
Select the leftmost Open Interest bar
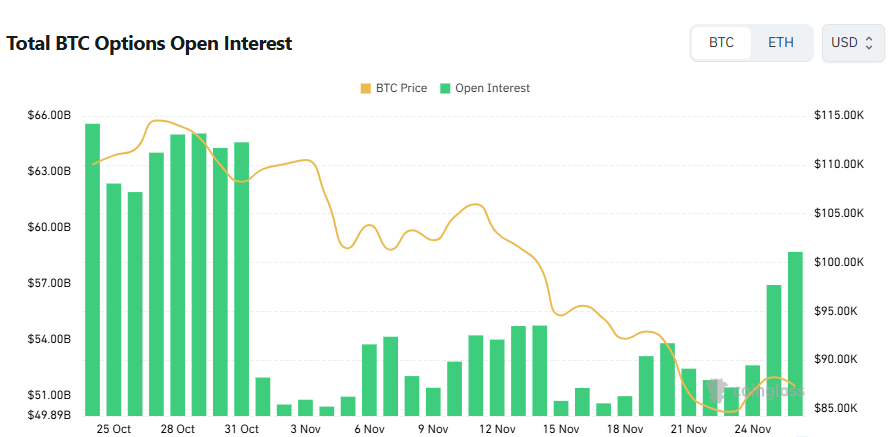click(92, 270)
